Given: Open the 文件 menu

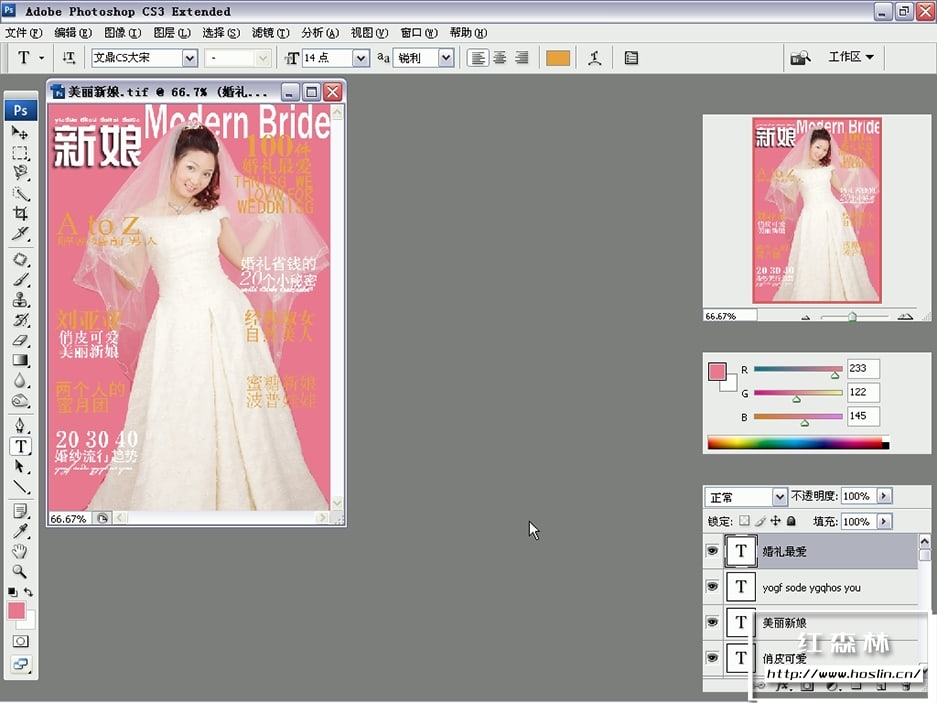Looking at the screenshot, I should (24, 32).
